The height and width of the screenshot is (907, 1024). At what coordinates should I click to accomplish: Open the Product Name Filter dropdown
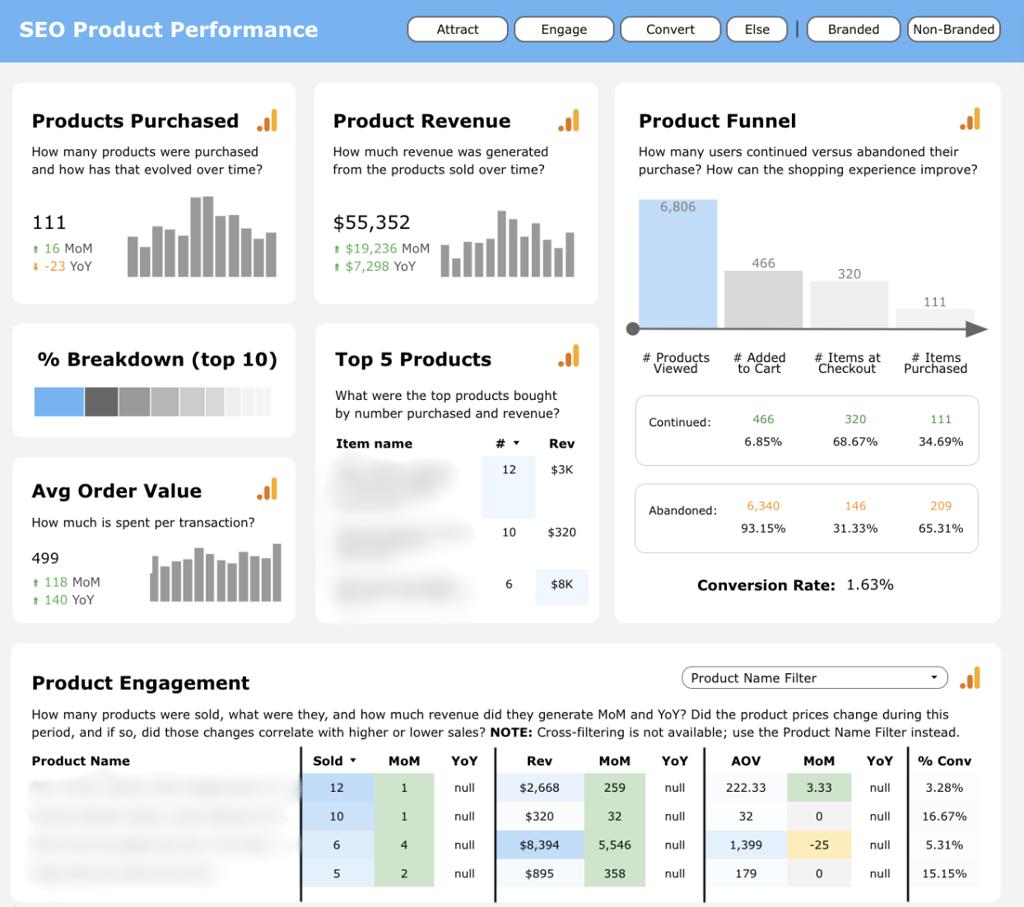814,678
